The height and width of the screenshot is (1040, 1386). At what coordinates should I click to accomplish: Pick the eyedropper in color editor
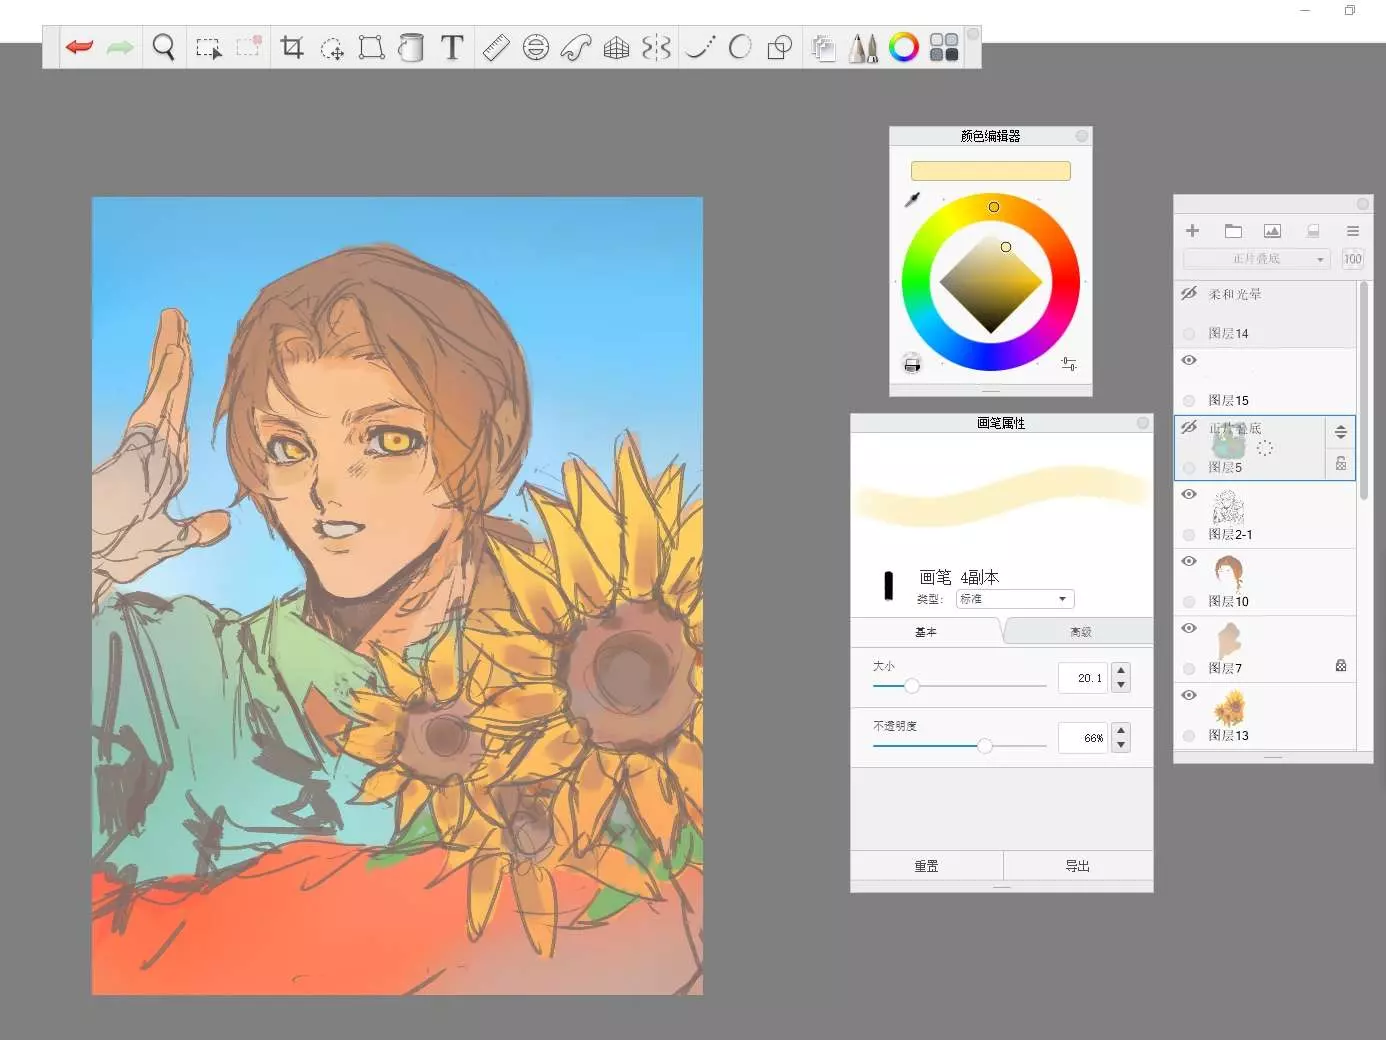[x=912, y=200]
